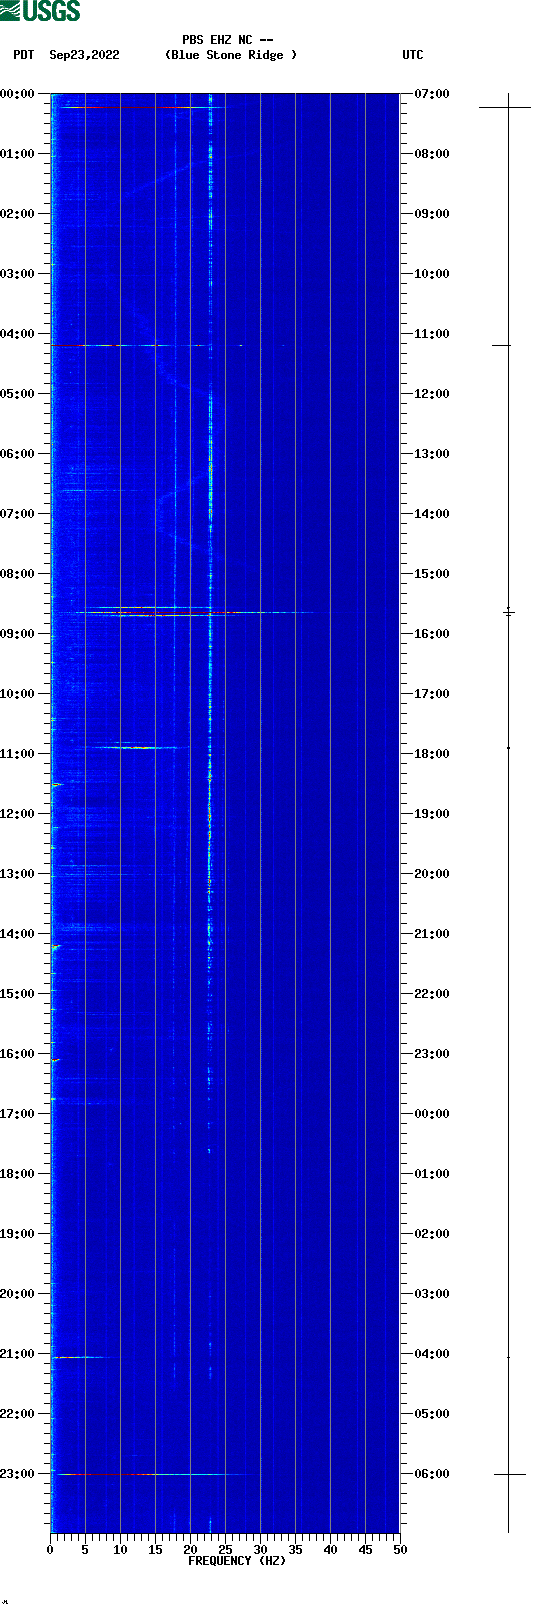Viewport: 552px width, 1613px height.
Task: Click the (Blue Stone Ridge ) station name
Action: tap(231, 55)
